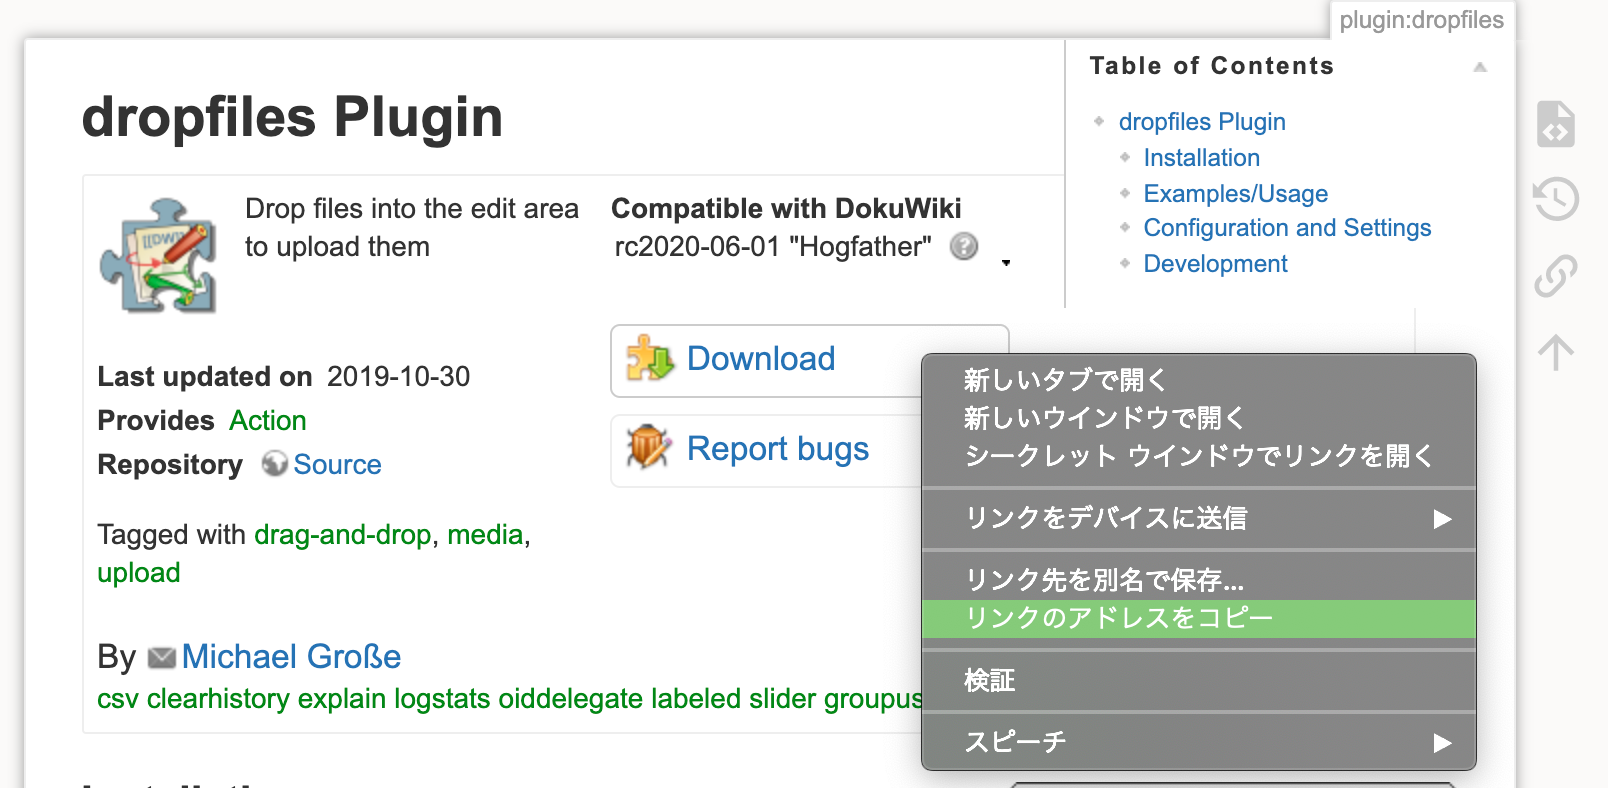Click the rc2020-06-01 "Hogfather" version text
Viewport: 1608px width, 788px height.
coord(772,247)
